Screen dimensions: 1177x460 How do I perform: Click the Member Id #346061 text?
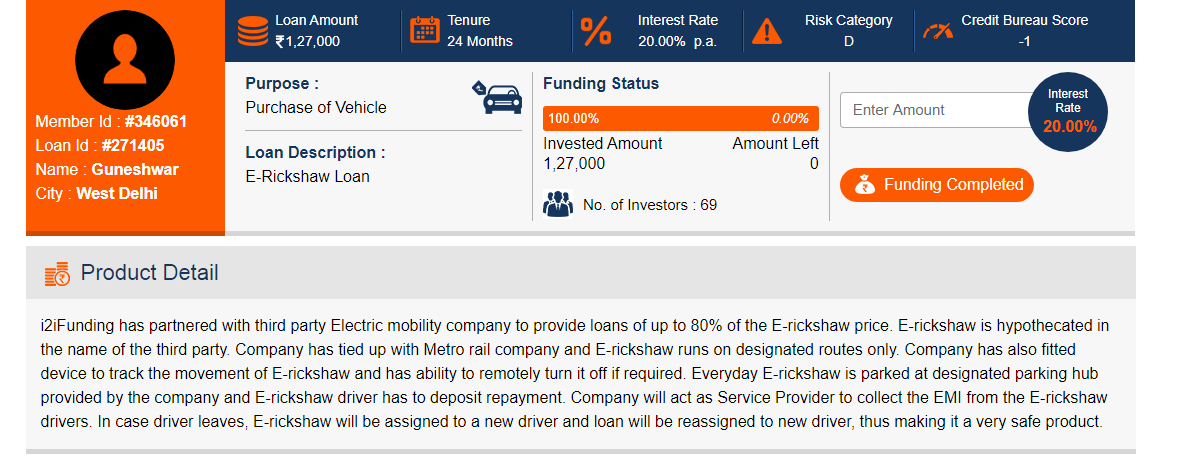(111, 122)
